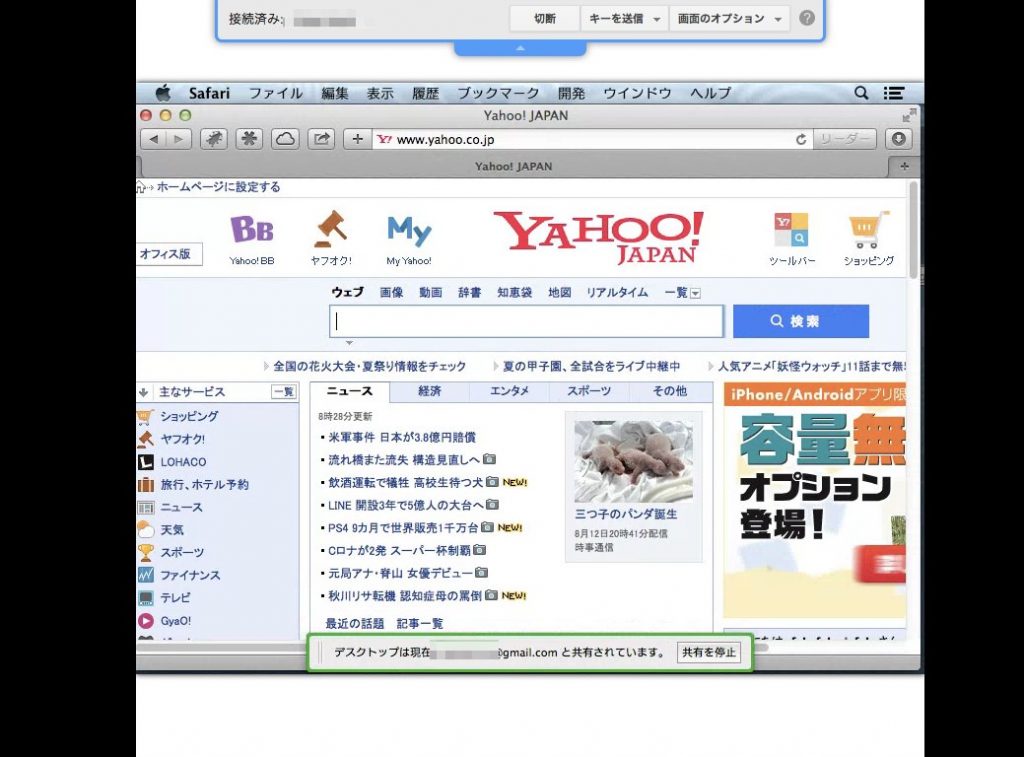Open the ウインドウ menu
The height and width of the screenshot is (757, 1024).
click(637, 93)
